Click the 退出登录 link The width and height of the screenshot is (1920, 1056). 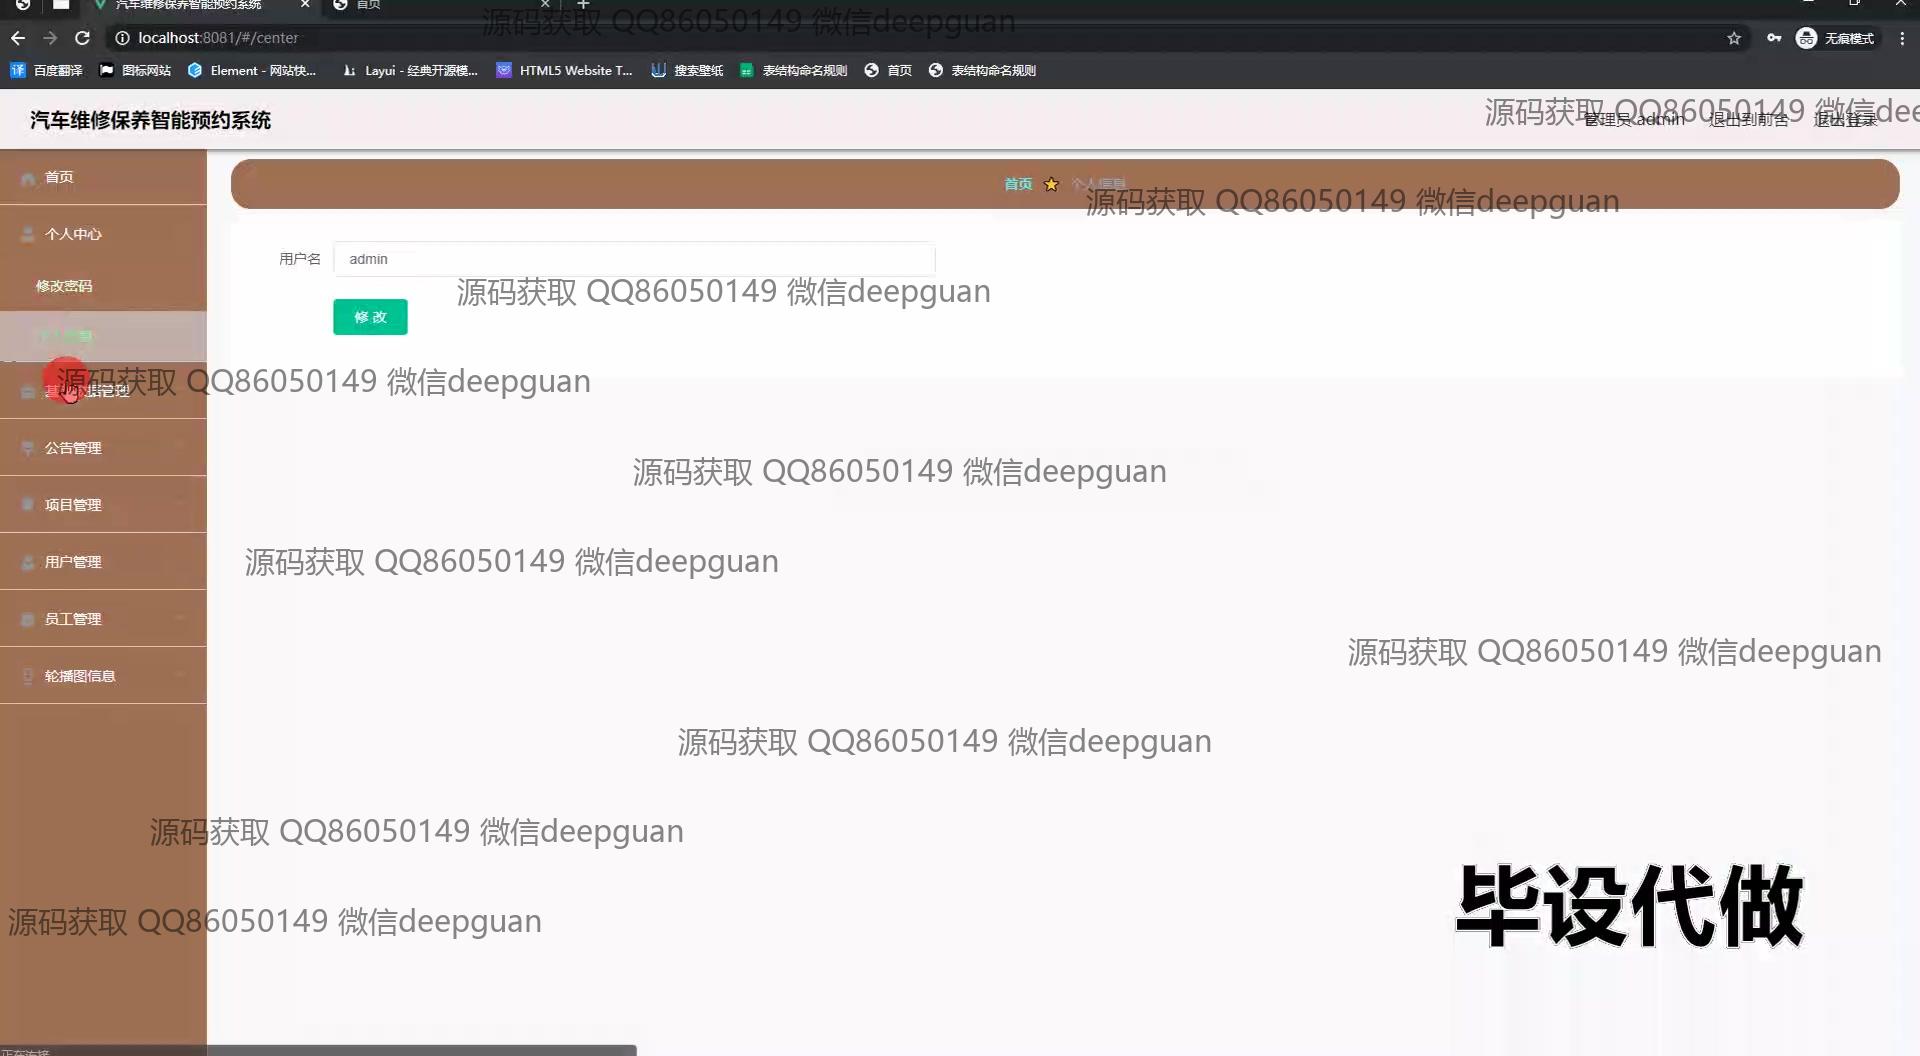coord(1845,120)
